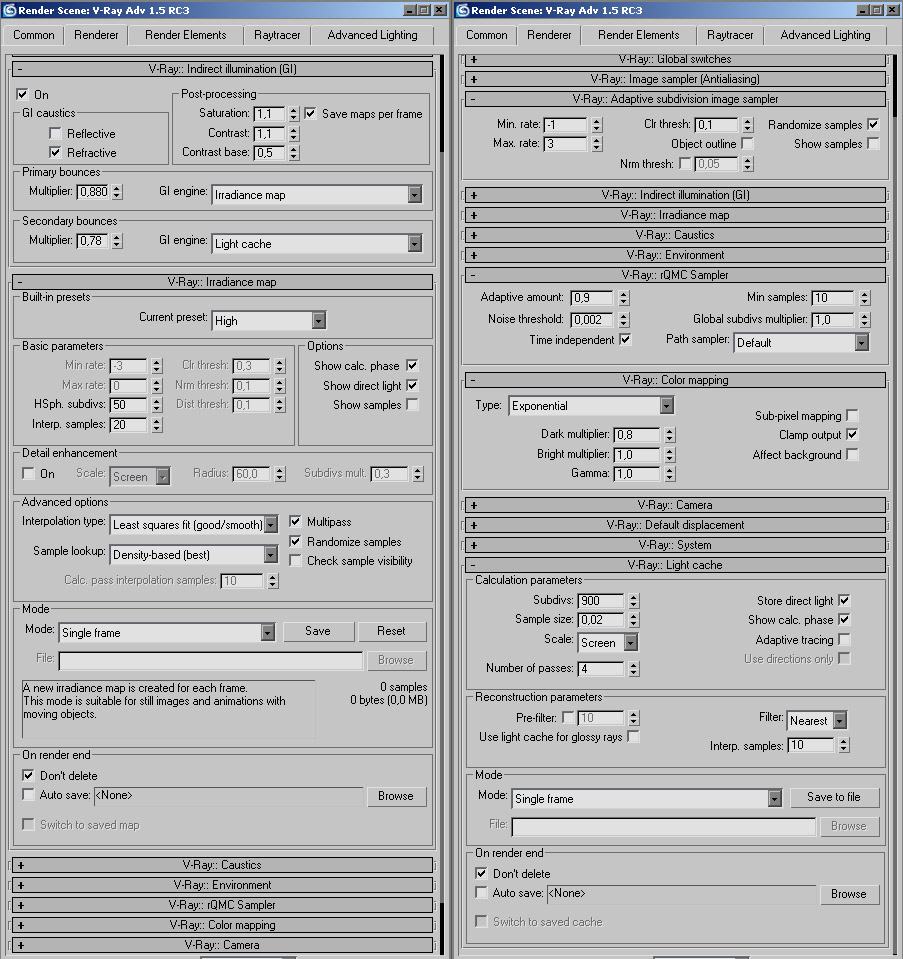Image resolution: width=903 pixels, height=959 pixels.
Task: Open Light cache Scale dropdown
Action: [608, 642]
